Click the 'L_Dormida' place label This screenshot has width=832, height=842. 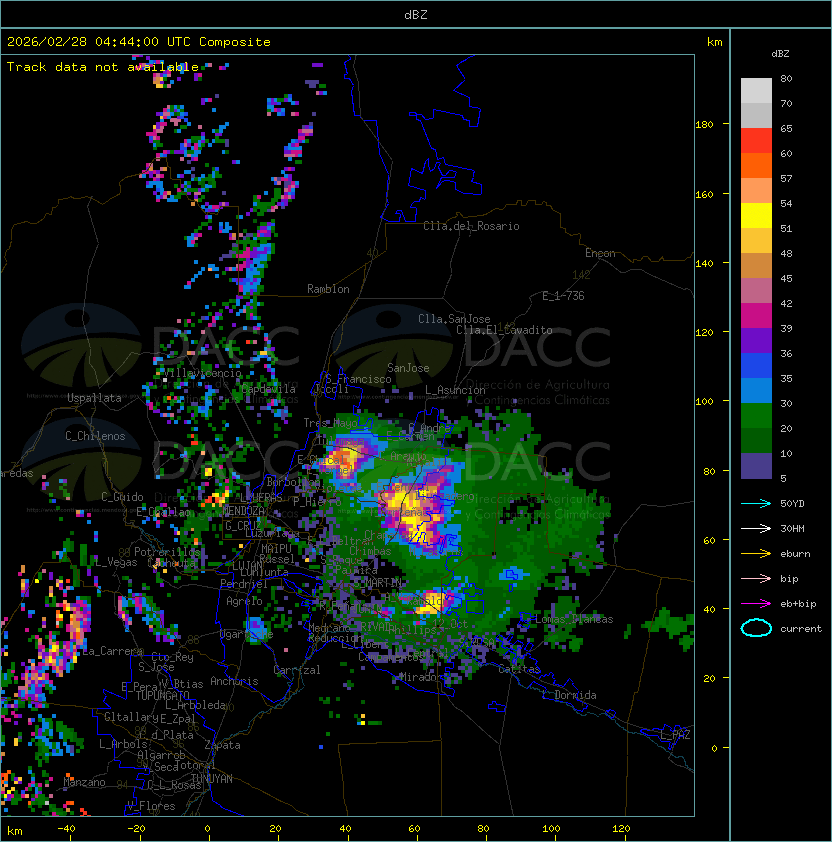[569, 695]
